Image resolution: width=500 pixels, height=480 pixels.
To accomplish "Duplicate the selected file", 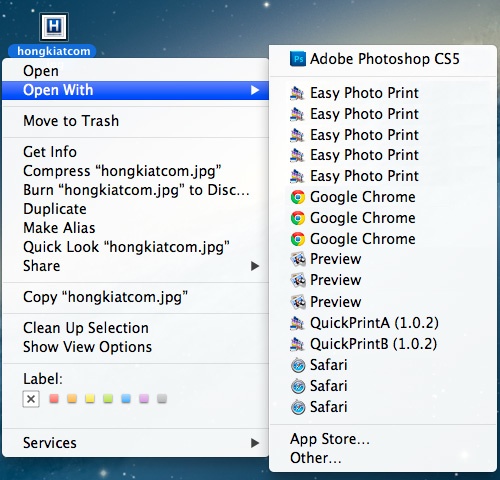I will point(135,209).
